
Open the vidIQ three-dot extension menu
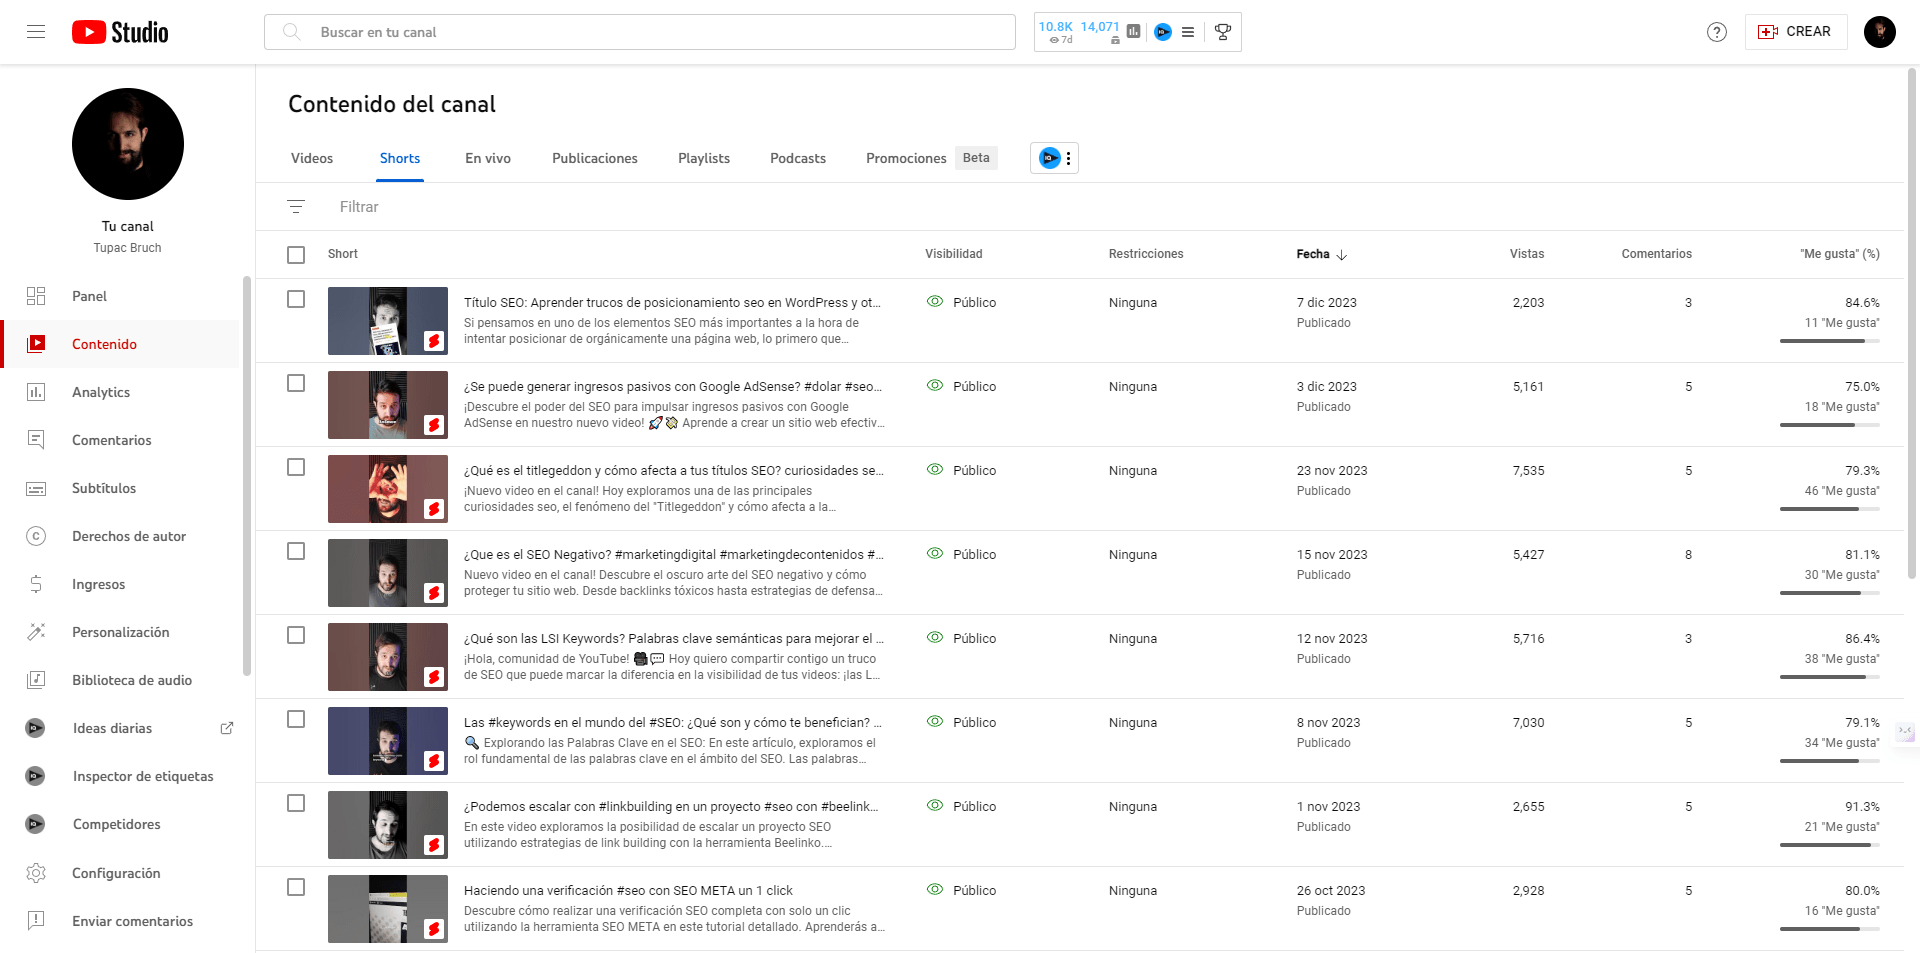1068,158
